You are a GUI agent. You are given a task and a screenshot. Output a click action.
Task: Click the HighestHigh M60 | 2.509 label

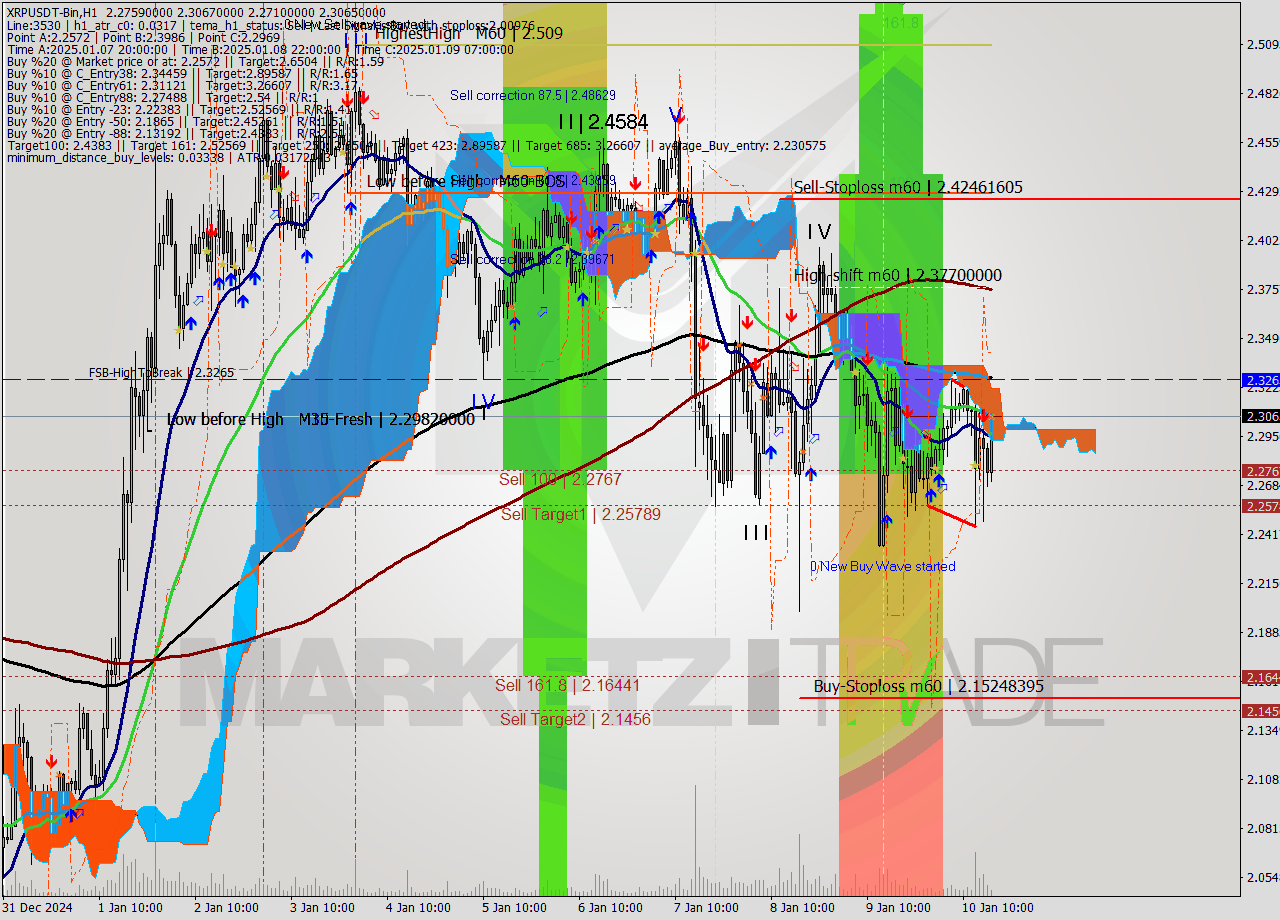[468, 33]
